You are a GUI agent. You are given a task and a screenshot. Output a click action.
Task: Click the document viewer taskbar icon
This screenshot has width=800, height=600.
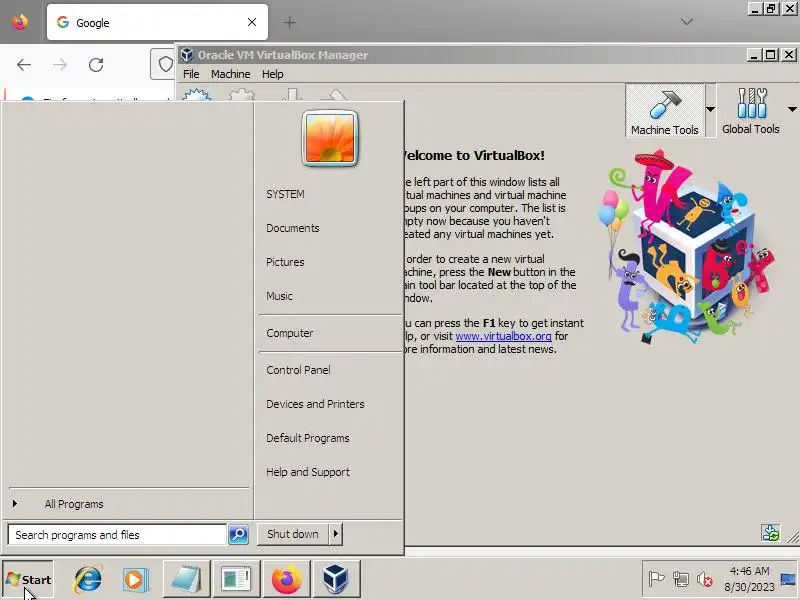click(236, 579)
